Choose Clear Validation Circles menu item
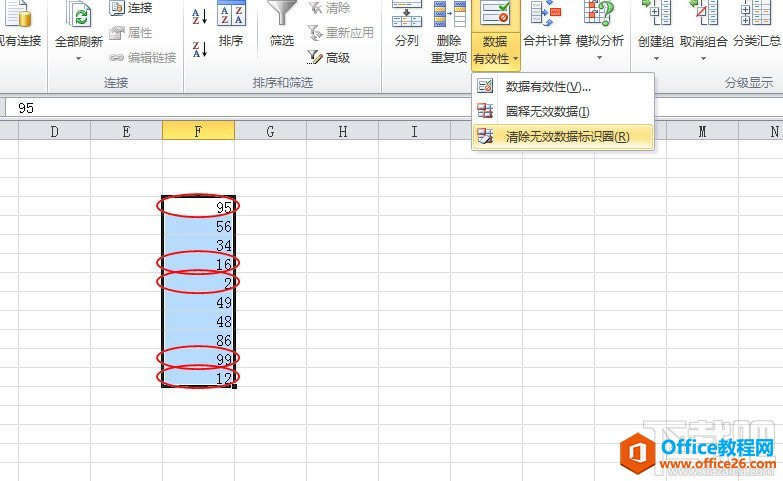783x481 pixels. pos(563,136)
